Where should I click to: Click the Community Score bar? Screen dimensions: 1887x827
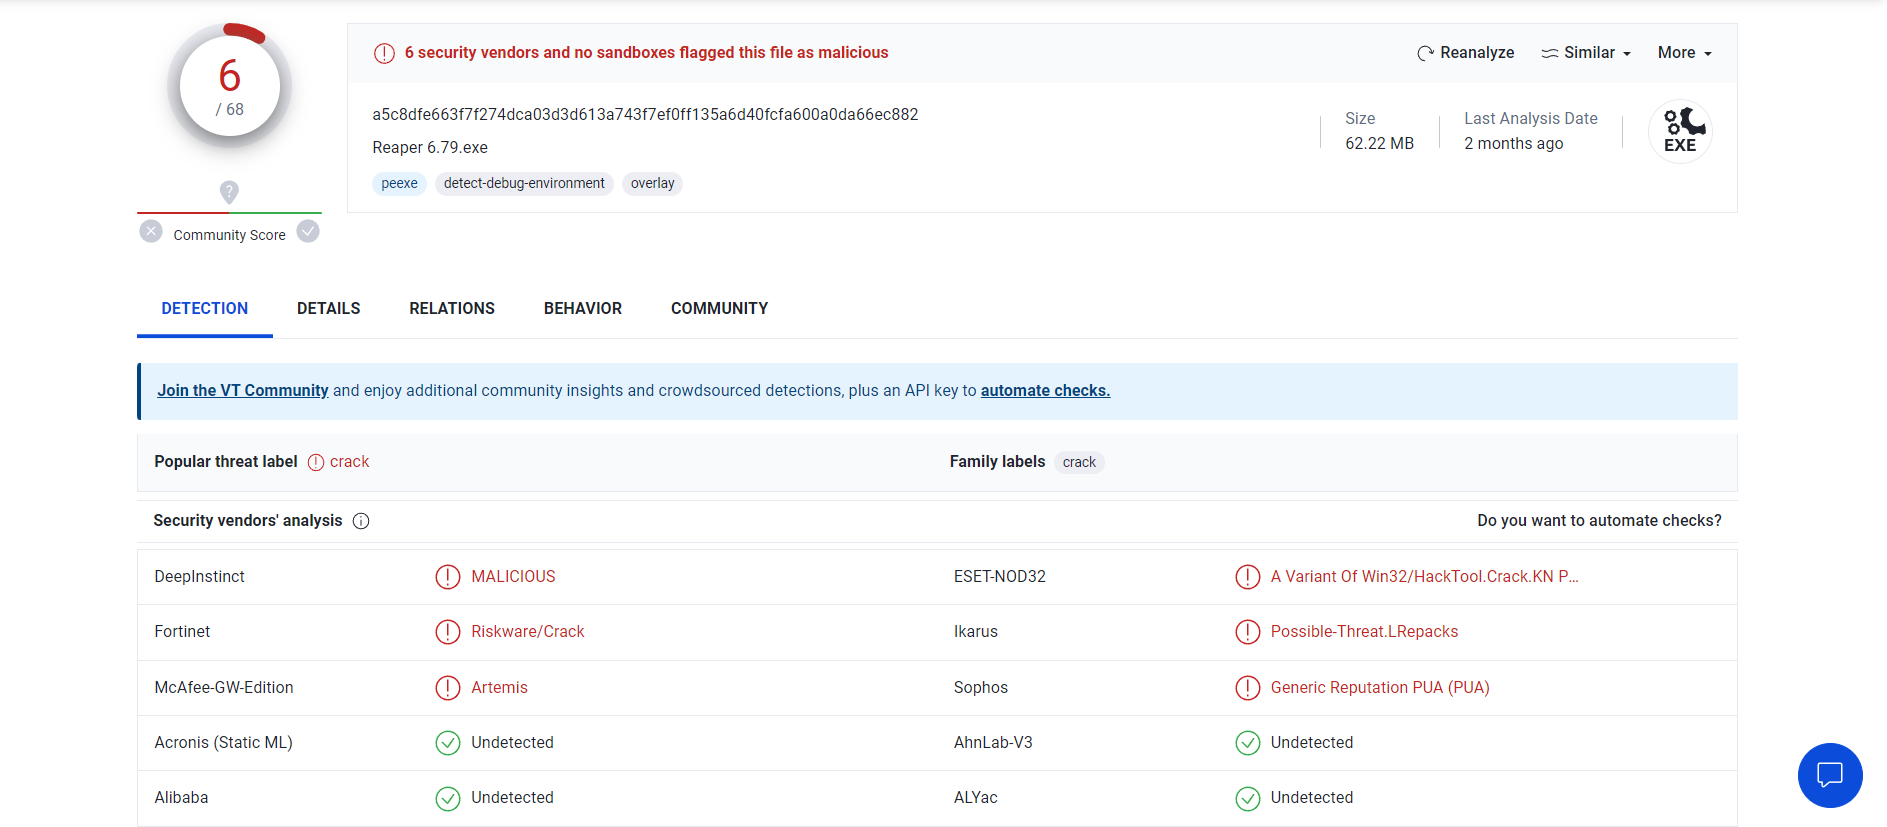[229, 213]
